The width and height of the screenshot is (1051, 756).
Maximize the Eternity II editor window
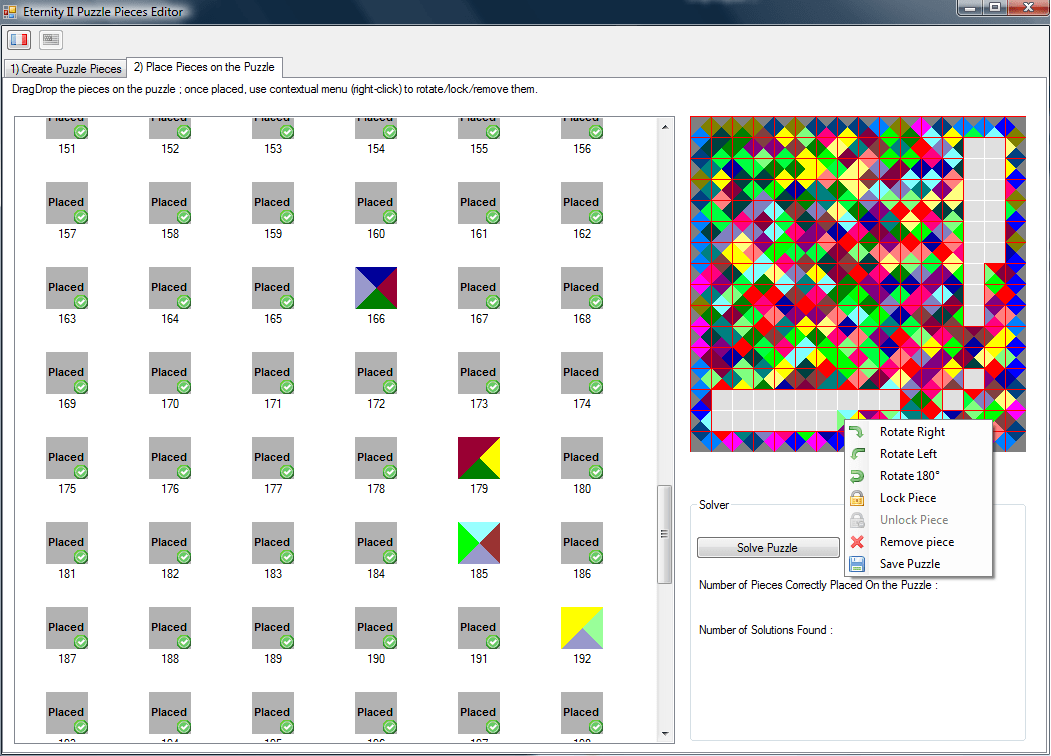click(x=995, y=7)
